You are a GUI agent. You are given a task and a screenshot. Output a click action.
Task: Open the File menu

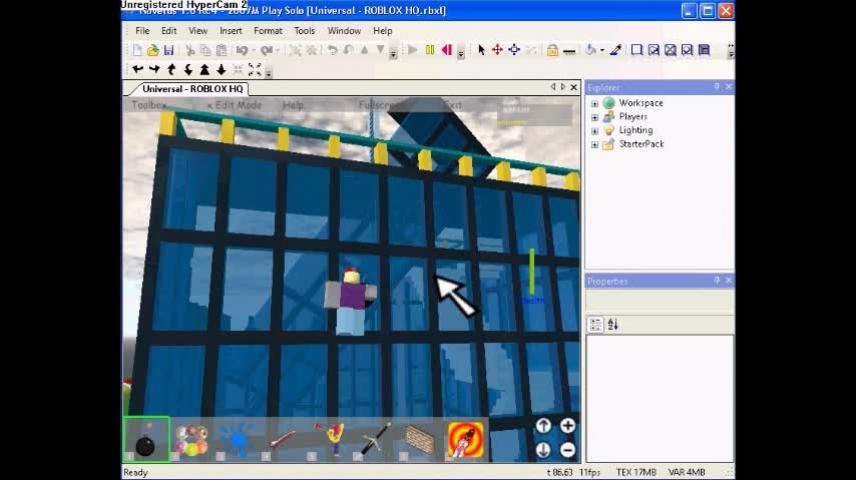(x=142, y=31)
